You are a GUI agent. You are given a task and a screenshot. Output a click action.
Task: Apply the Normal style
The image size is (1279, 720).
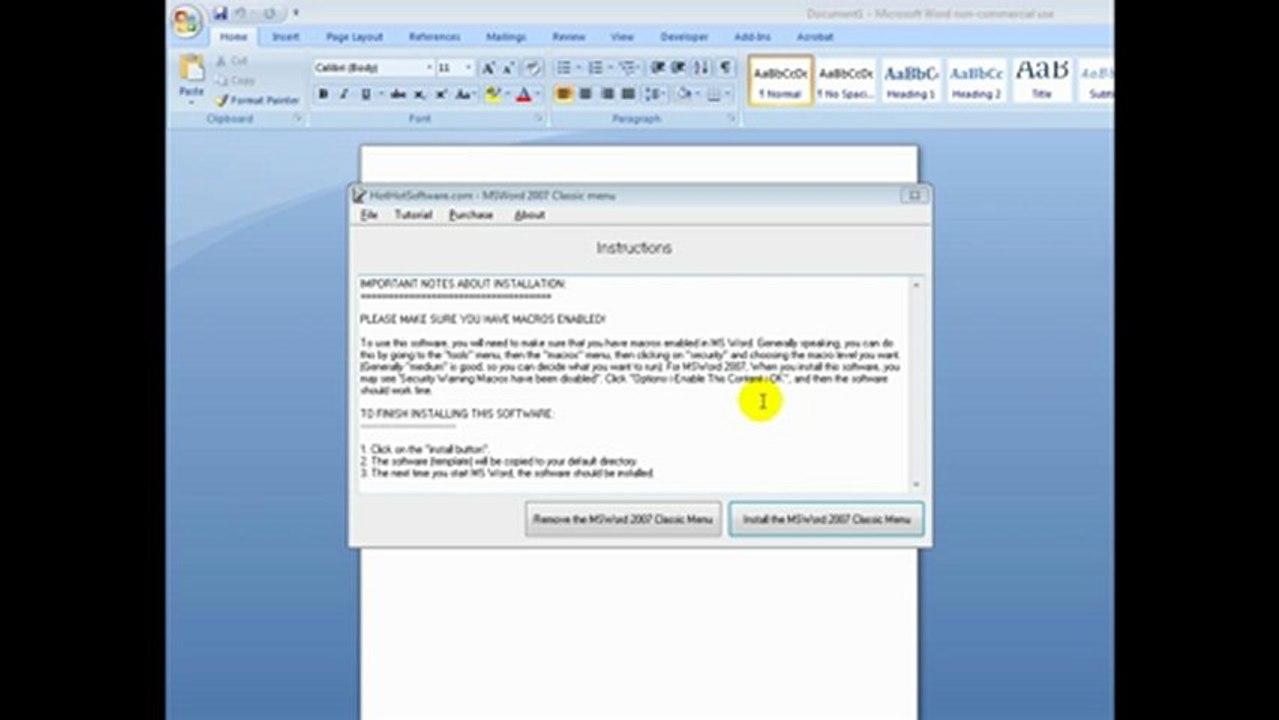point(781,80)
